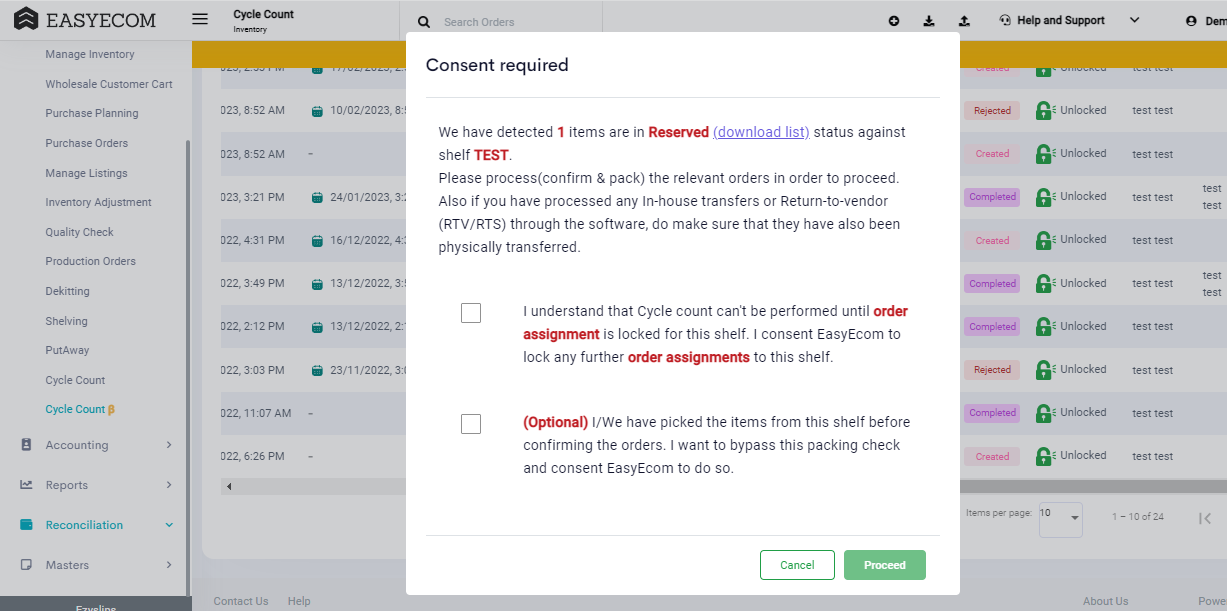The height and width of the screenshot is (611, 1227).
Task: Click the download arrow icon in header
Action: (x=929, y=21)
